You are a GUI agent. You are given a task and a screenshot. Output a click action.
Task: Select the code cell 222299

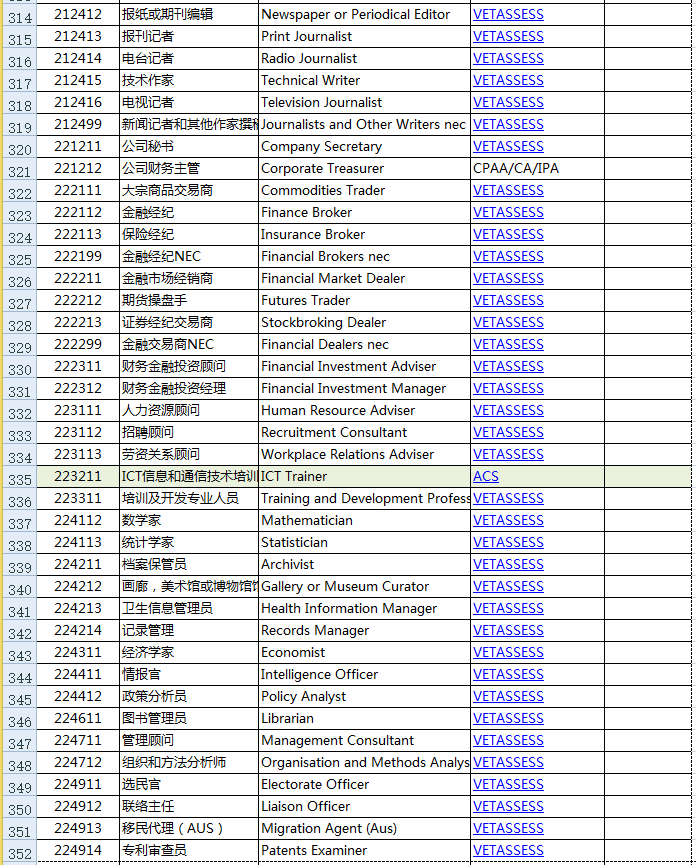coord(78,345)
